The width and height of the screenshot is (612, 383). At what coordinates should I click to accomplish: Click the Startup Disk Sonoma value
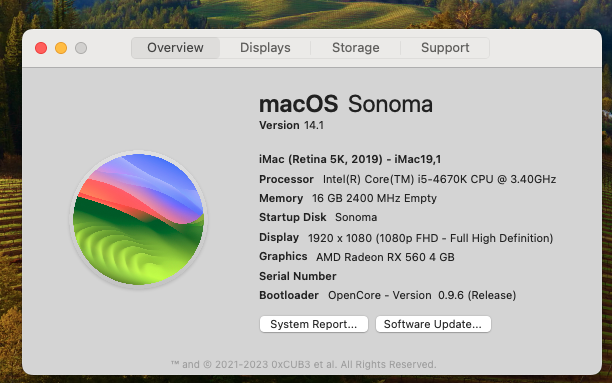coord(356,217)
